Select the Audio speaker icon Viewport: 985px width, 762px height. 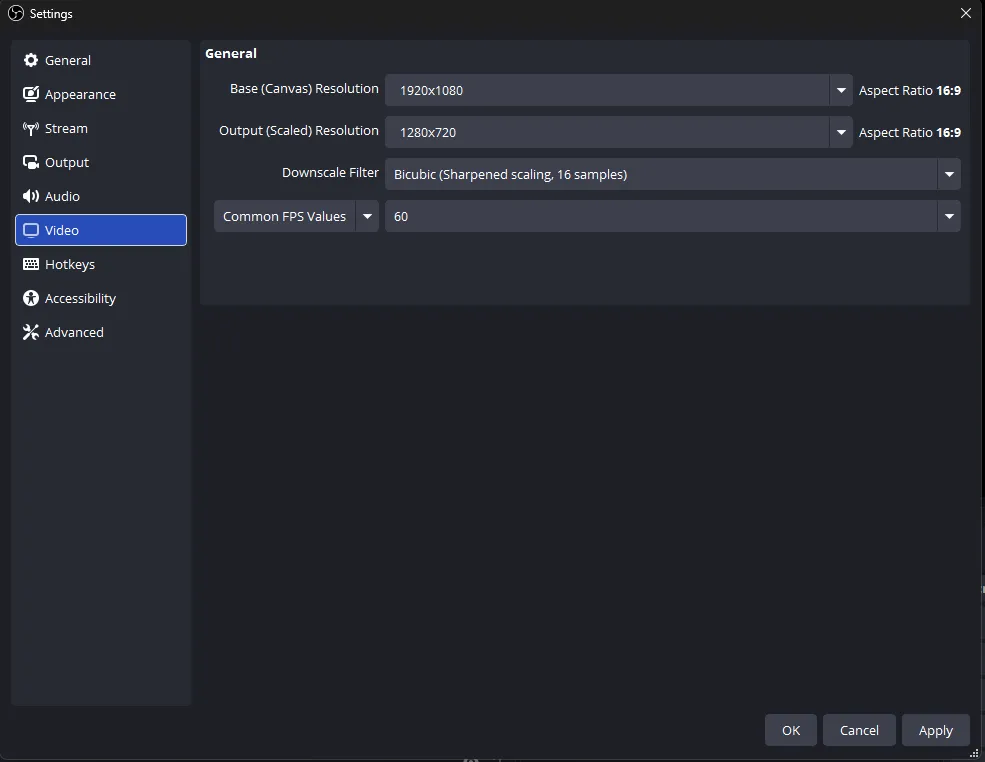31,196
